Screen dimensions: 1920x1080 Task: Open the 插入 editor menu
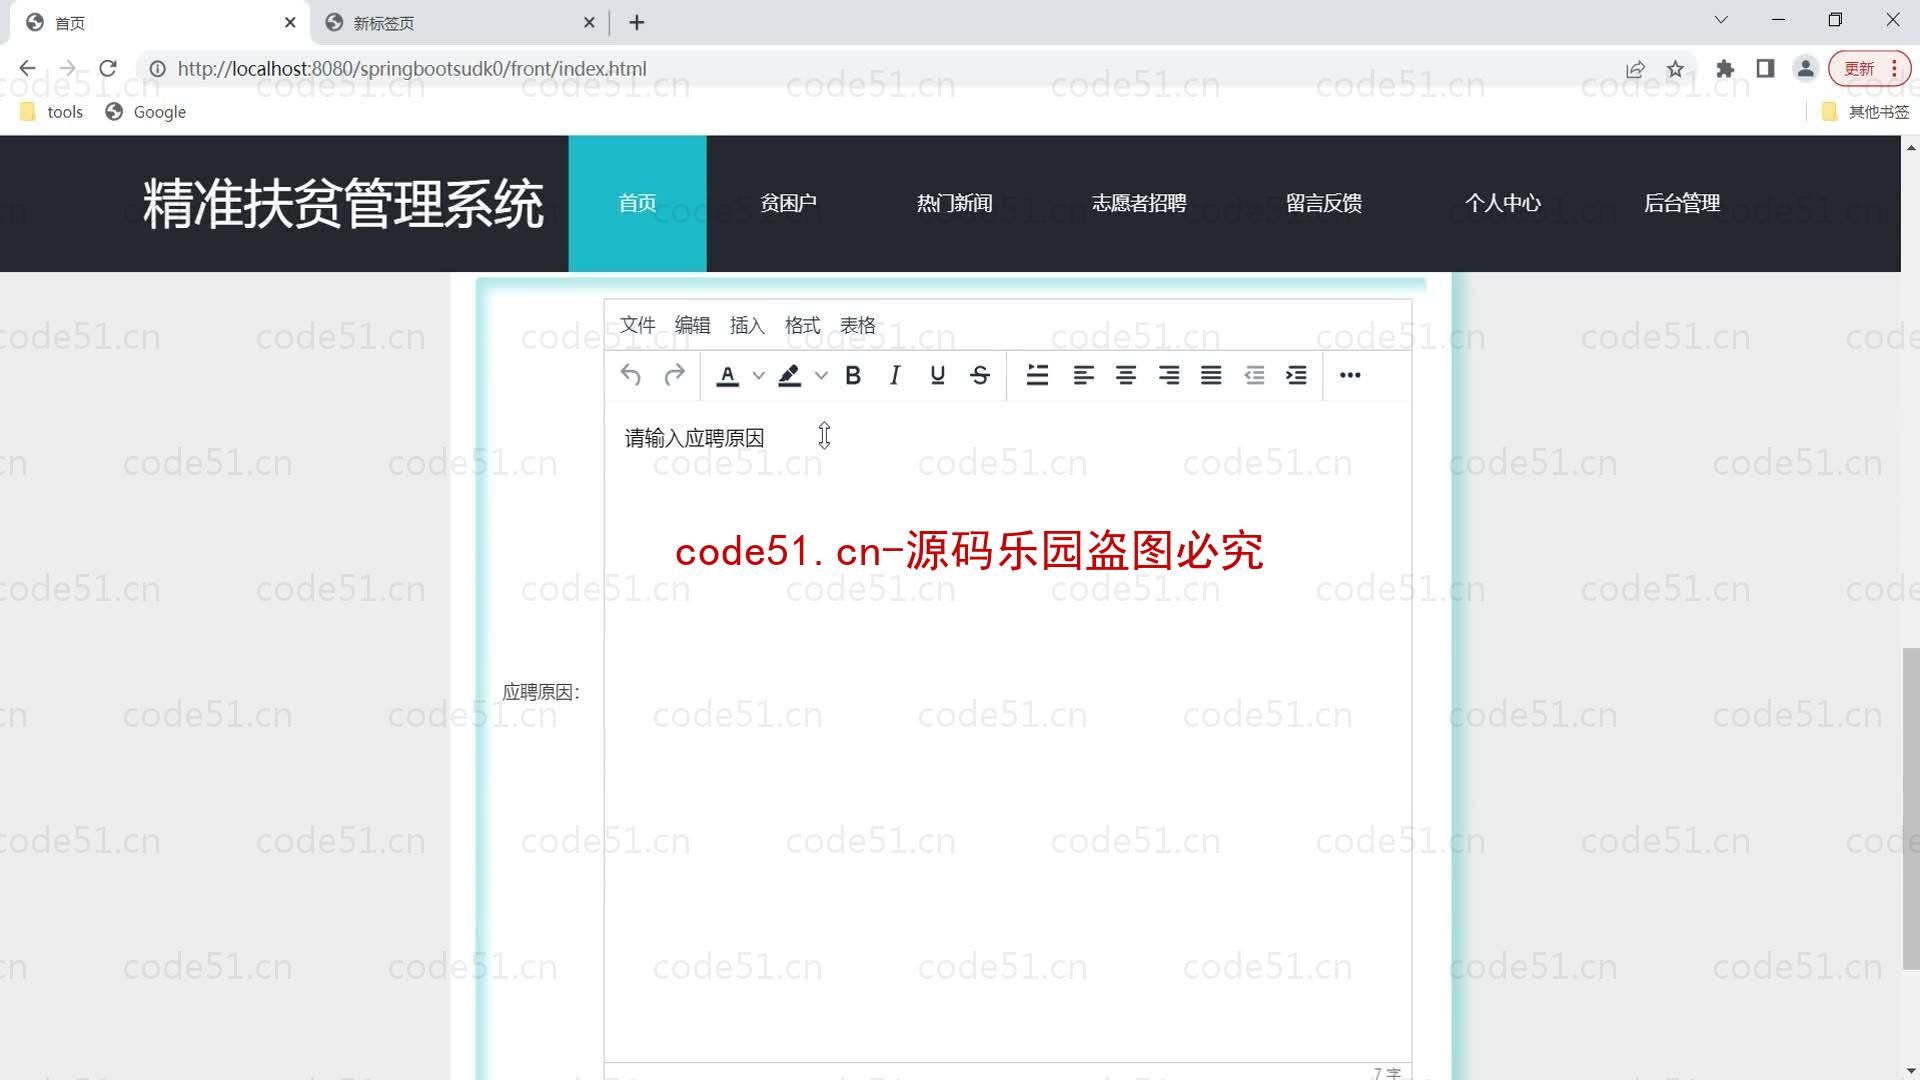pyautogui.click(x=747, y=325)
